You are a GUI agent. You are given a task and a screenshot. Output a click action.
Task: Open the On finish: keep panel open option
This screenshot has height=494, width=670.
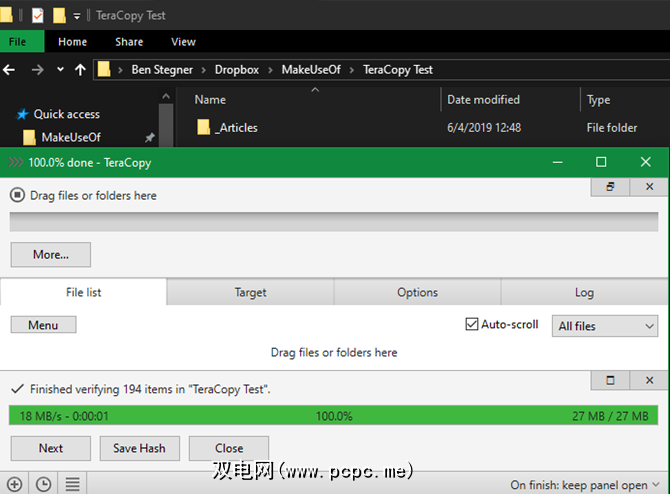(x=579, y=485)
